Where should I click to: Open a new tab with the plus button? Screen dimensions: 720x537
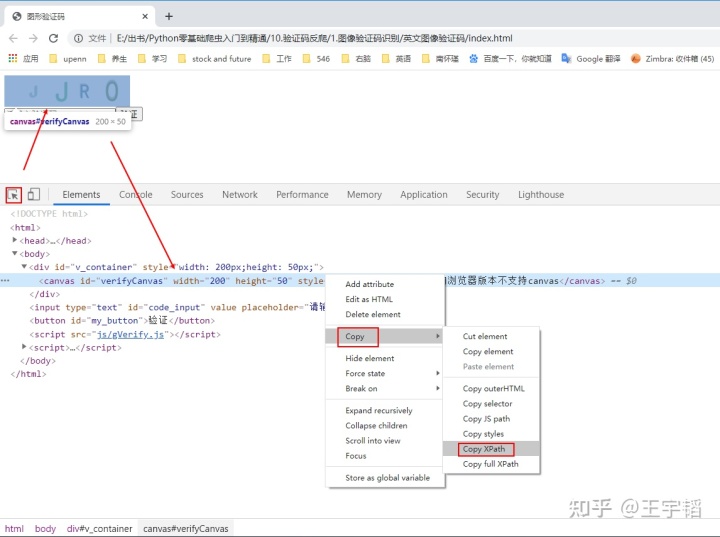click(169, 17)
